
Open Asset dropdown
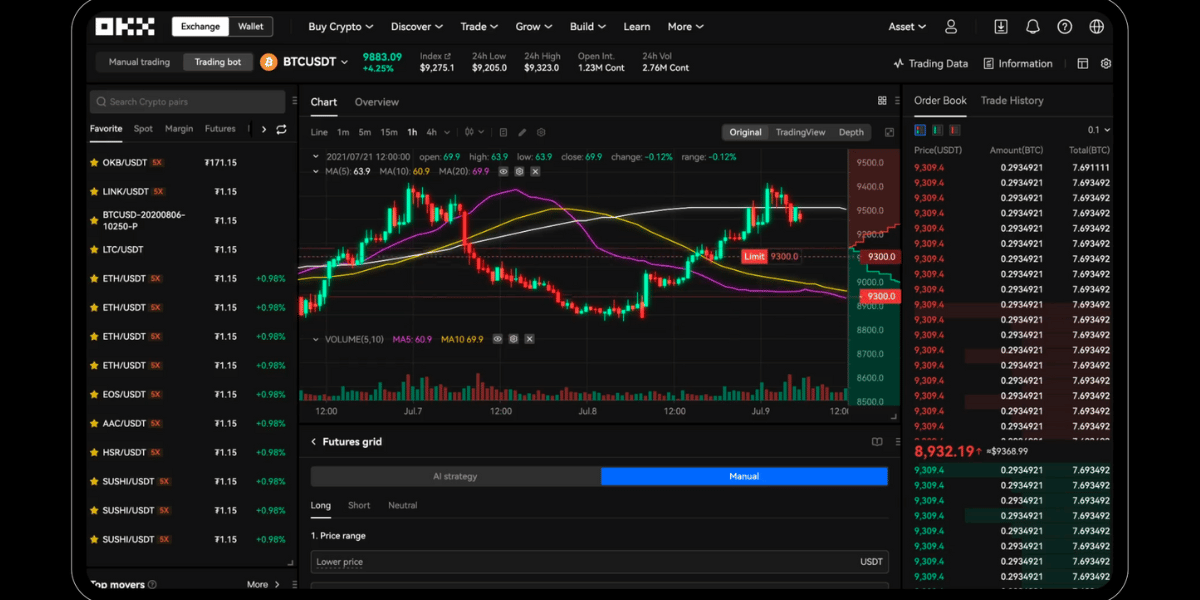pyautogui.click(x=907, y=27)
